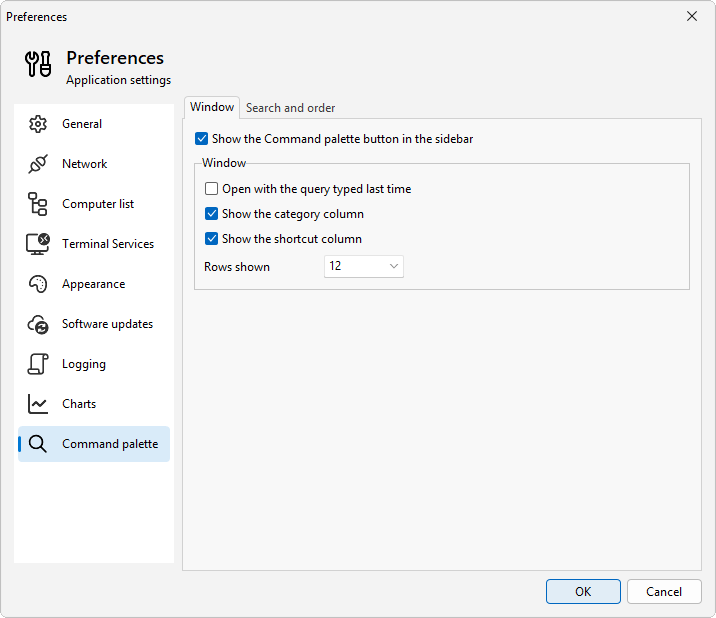The width and height of the screenshot is (716, 618).
Task: Select Software updates label in sidebar
Action: tap(108, 324)
